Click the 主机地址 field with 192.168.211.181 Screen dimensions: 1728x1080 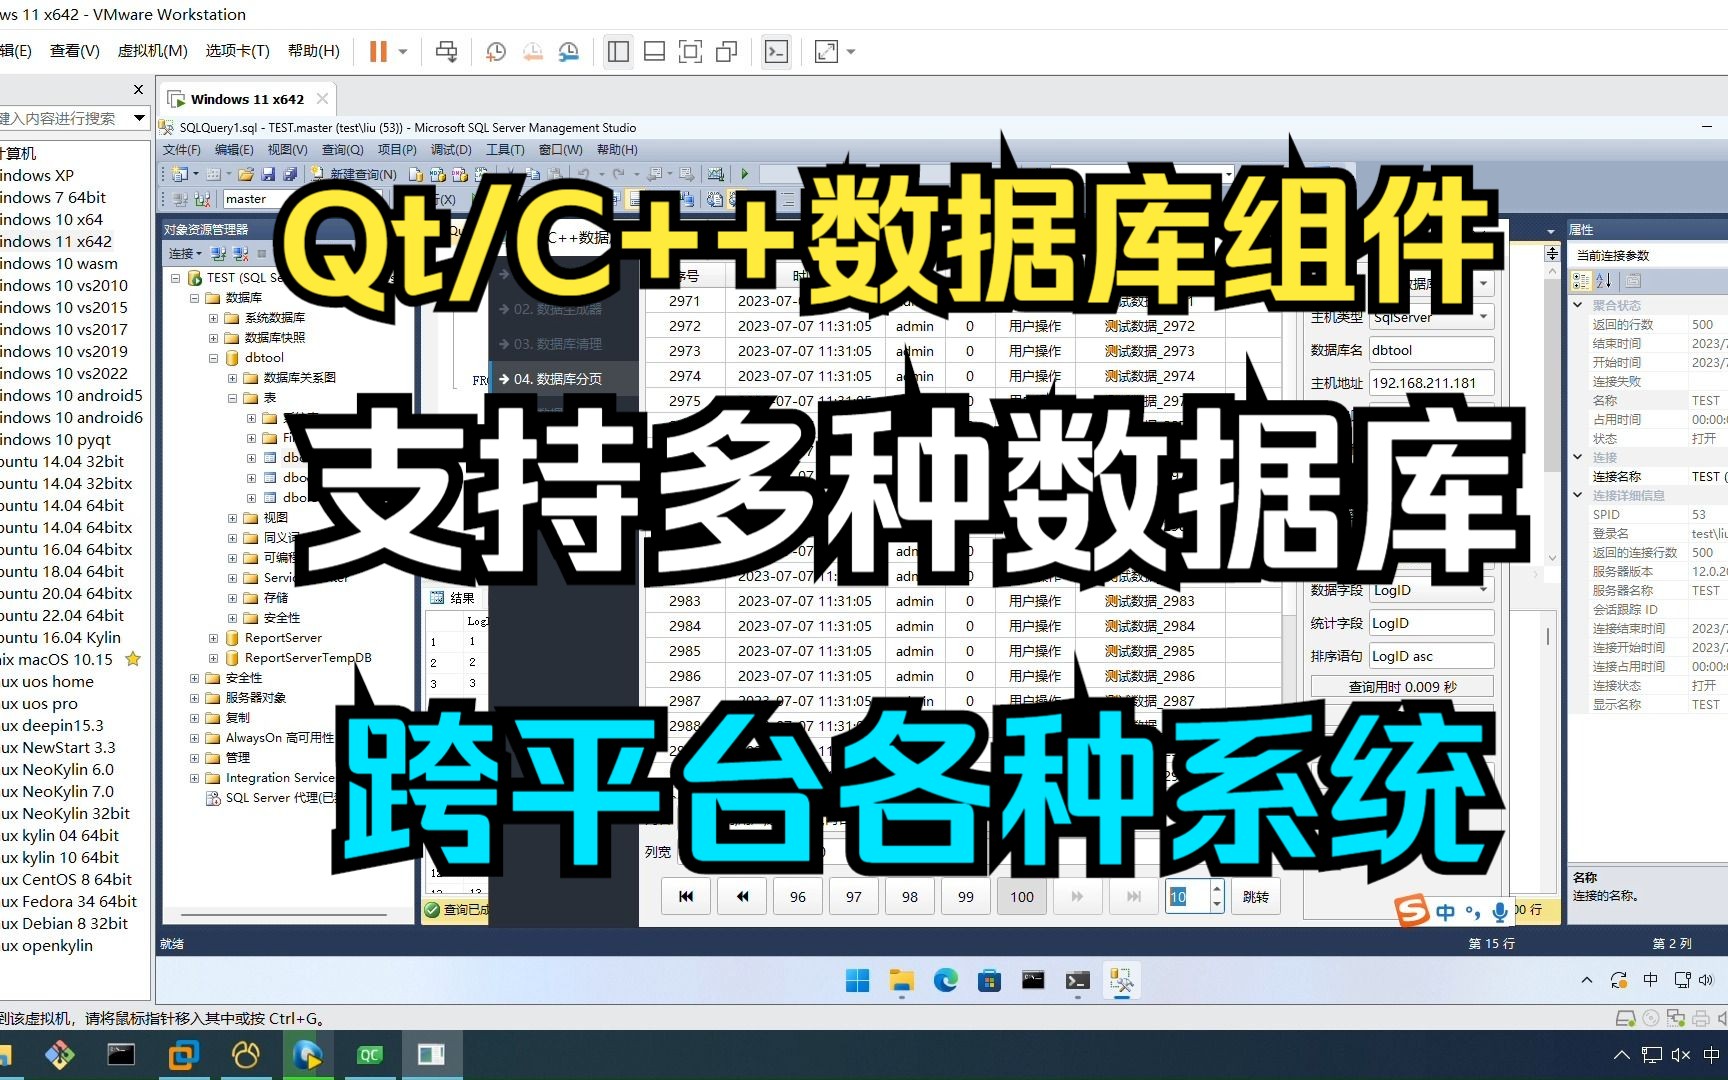1431,383
